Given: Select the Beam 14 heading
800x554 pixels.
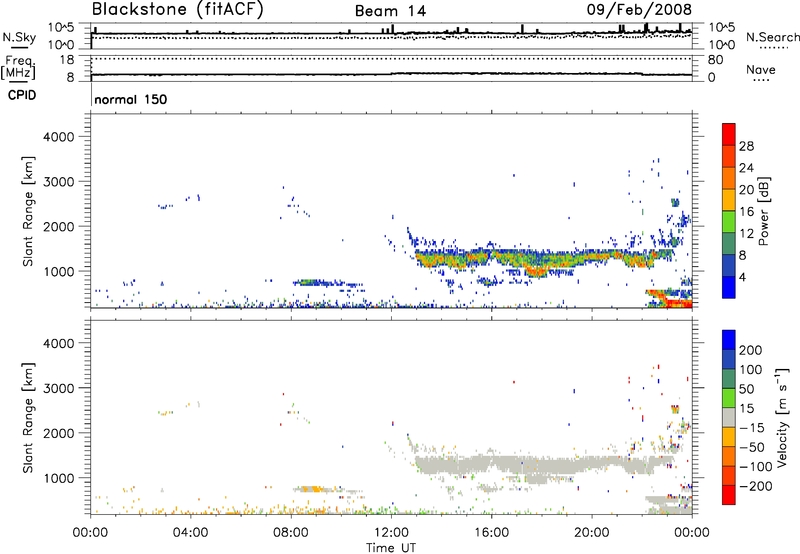Looking at the screenshot, I should [x=390, y=11].
